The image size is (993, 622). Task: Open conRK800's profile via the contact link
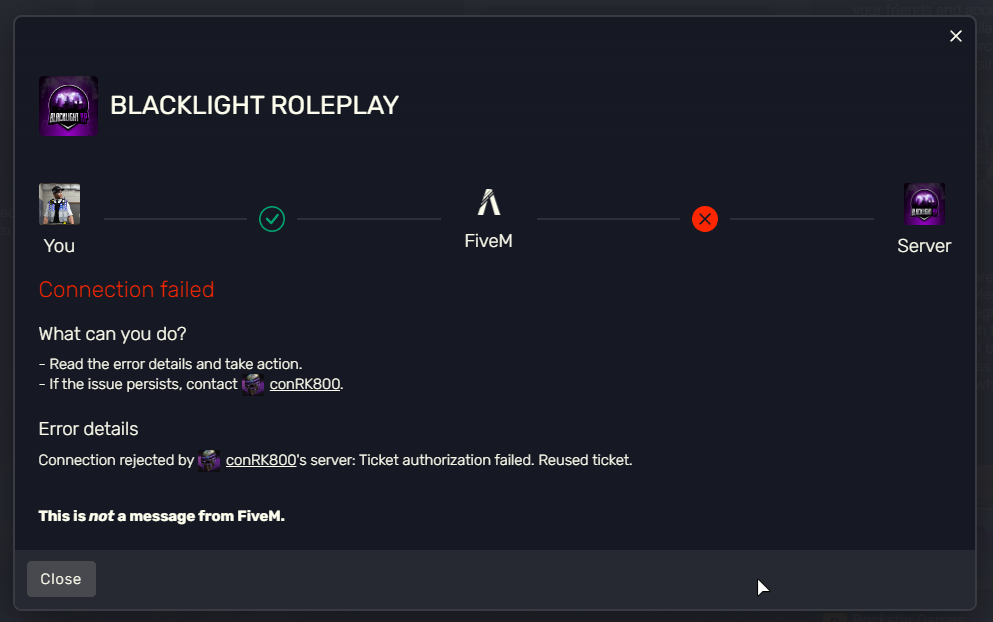(x=304, y=384)
